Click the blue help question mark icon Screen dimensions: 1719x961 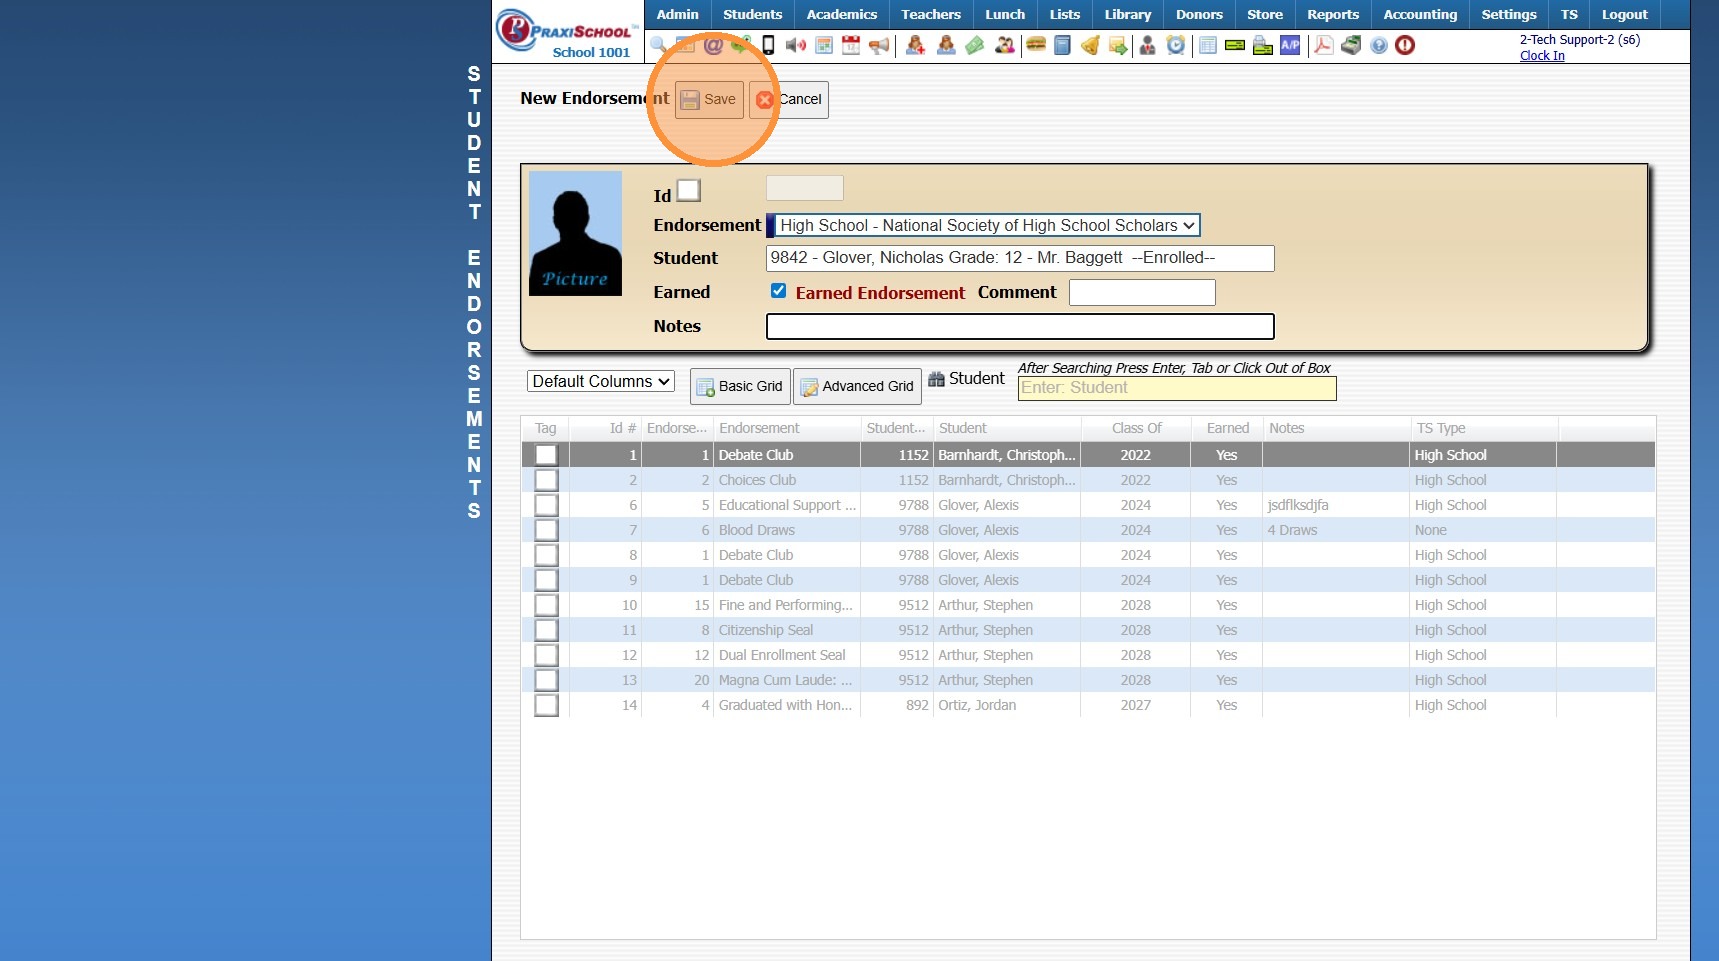1379,45
